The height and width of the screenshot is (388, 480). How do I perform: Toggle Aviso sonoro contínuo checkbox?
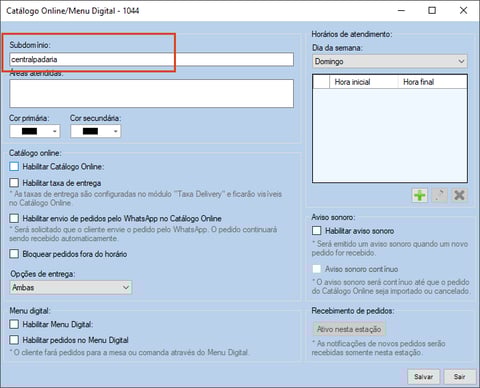[317, 269]
